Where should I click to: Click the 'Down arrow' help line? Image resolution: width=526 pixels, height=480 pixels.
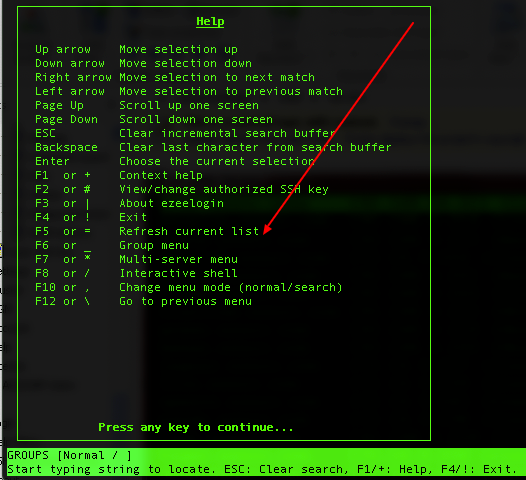(x=143, y=63)
